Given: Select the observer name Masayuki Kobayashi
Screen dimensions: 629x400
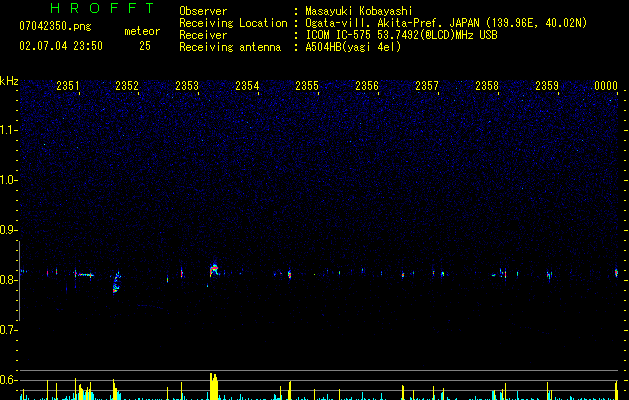Looking at the screenshot, I should (359, 11).
